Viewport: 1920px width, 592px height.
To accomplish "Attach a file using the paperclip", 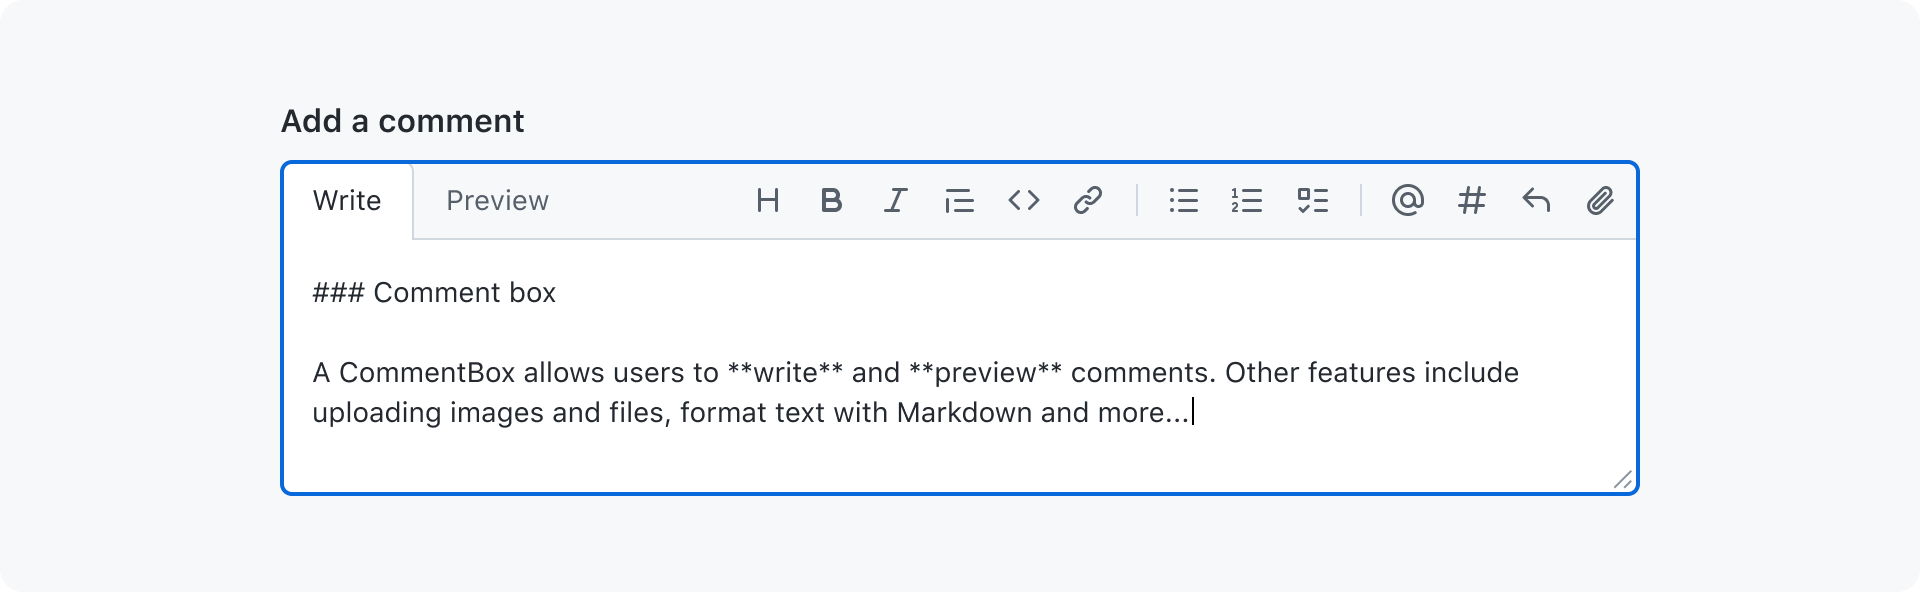I will tap(1601, 200).
